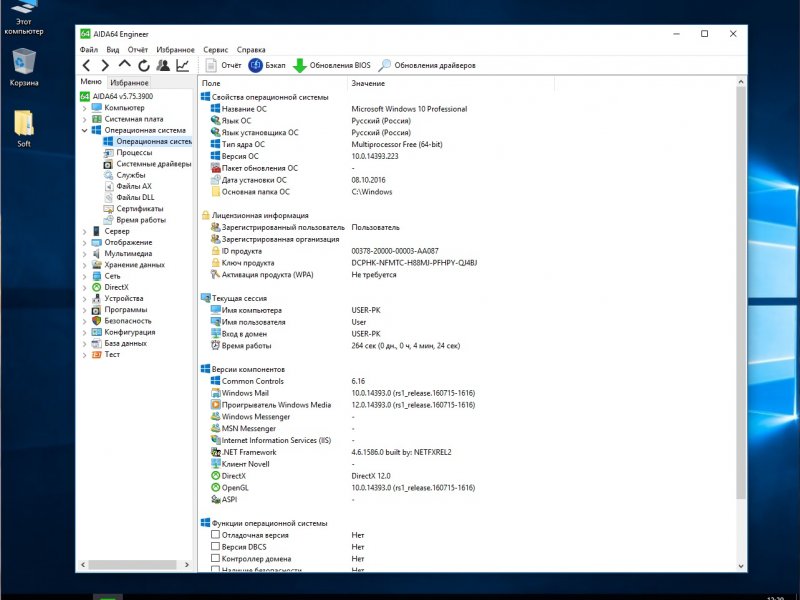800x600 pixels.
Task: Go forward with the right arrow toolbar icon
Action: pyautogui.click(x=105, y=65)
